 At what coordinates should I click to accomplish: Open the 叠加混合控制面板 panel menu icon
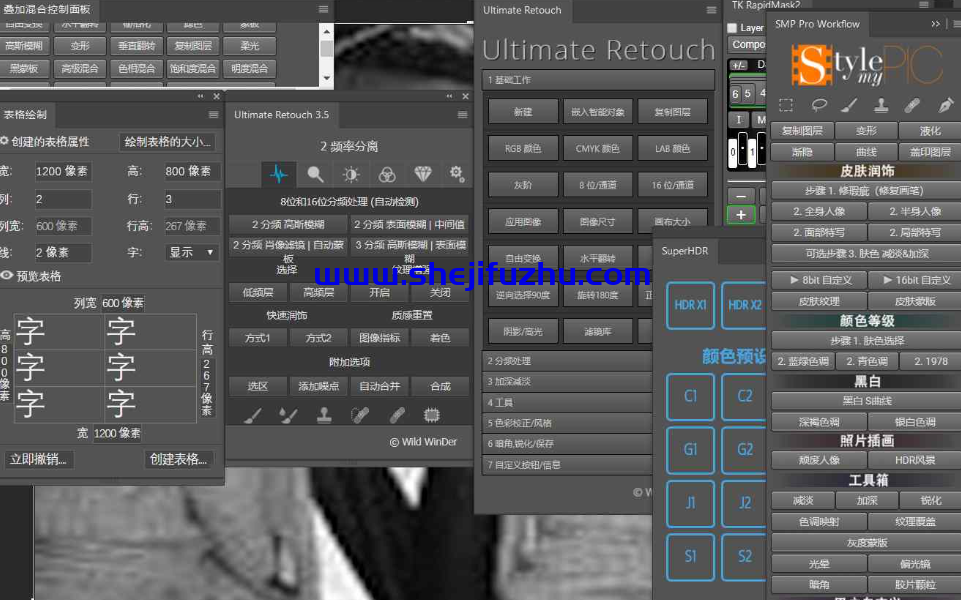click(324, 9)
